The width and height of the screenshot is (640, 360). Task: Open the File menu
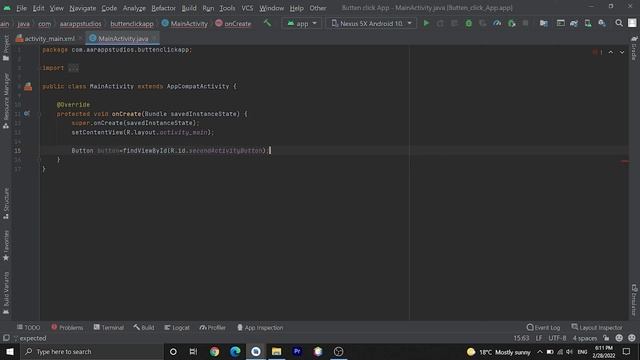tap(21, 8)
